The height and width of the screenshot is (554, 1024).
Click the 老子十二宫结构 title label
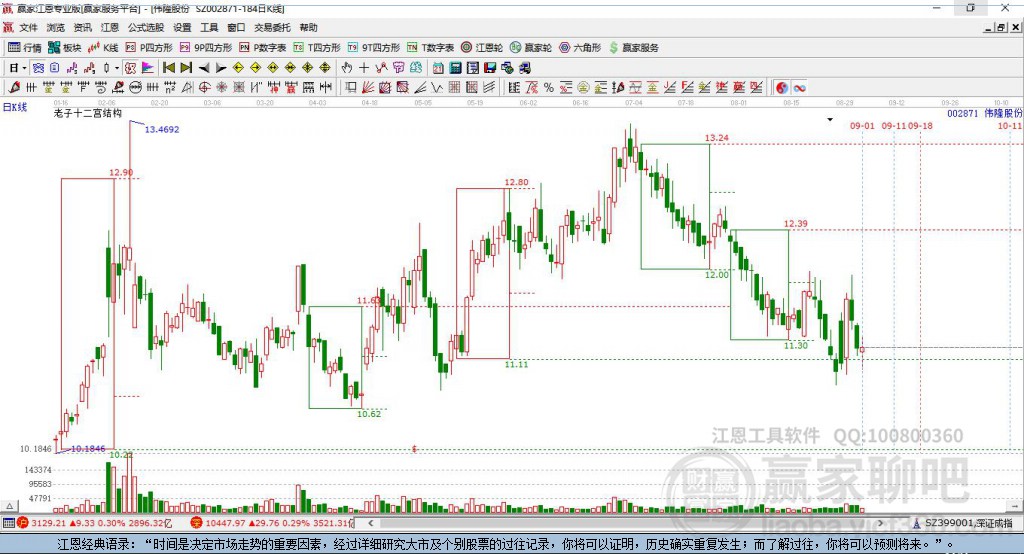coord(88,113)
